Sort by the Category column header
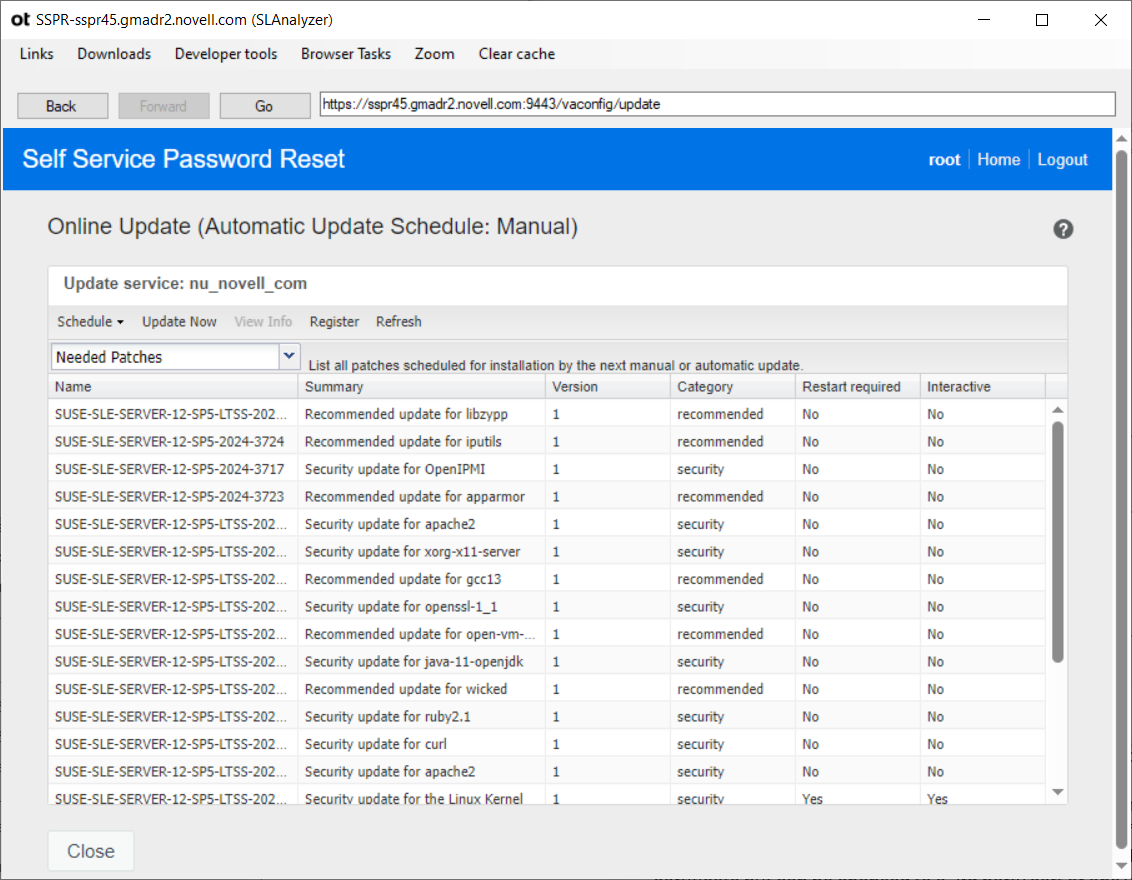1132x880 pixels. (733, 387)
